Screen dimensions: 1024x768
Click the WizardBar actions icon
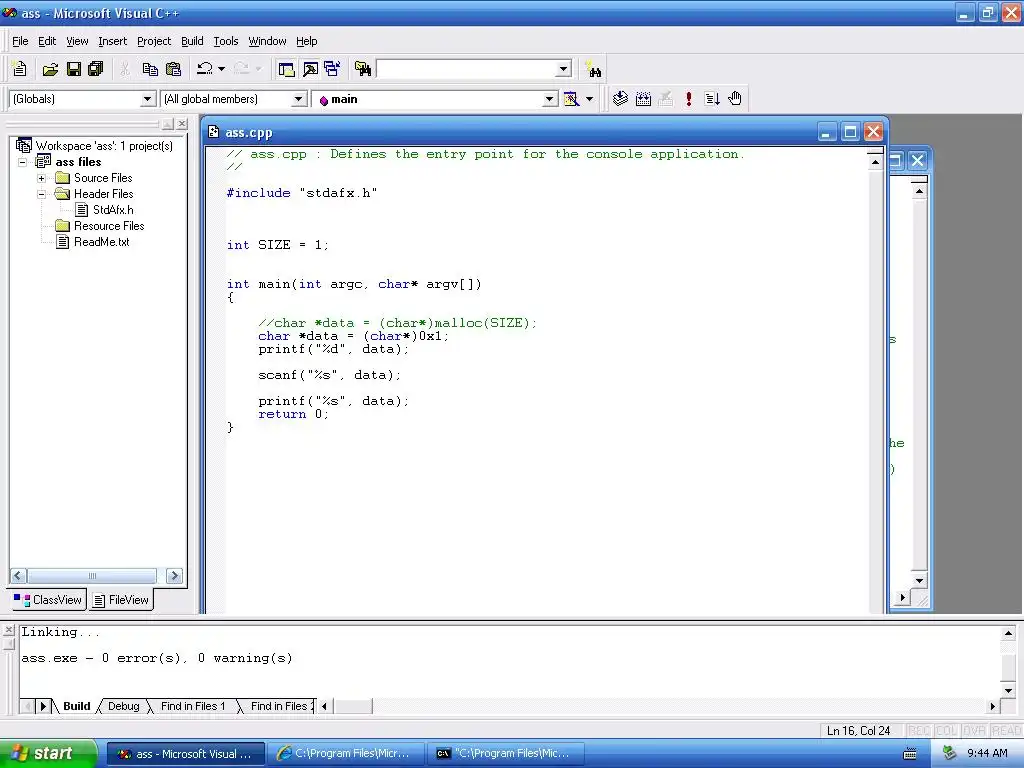point(571,99)
